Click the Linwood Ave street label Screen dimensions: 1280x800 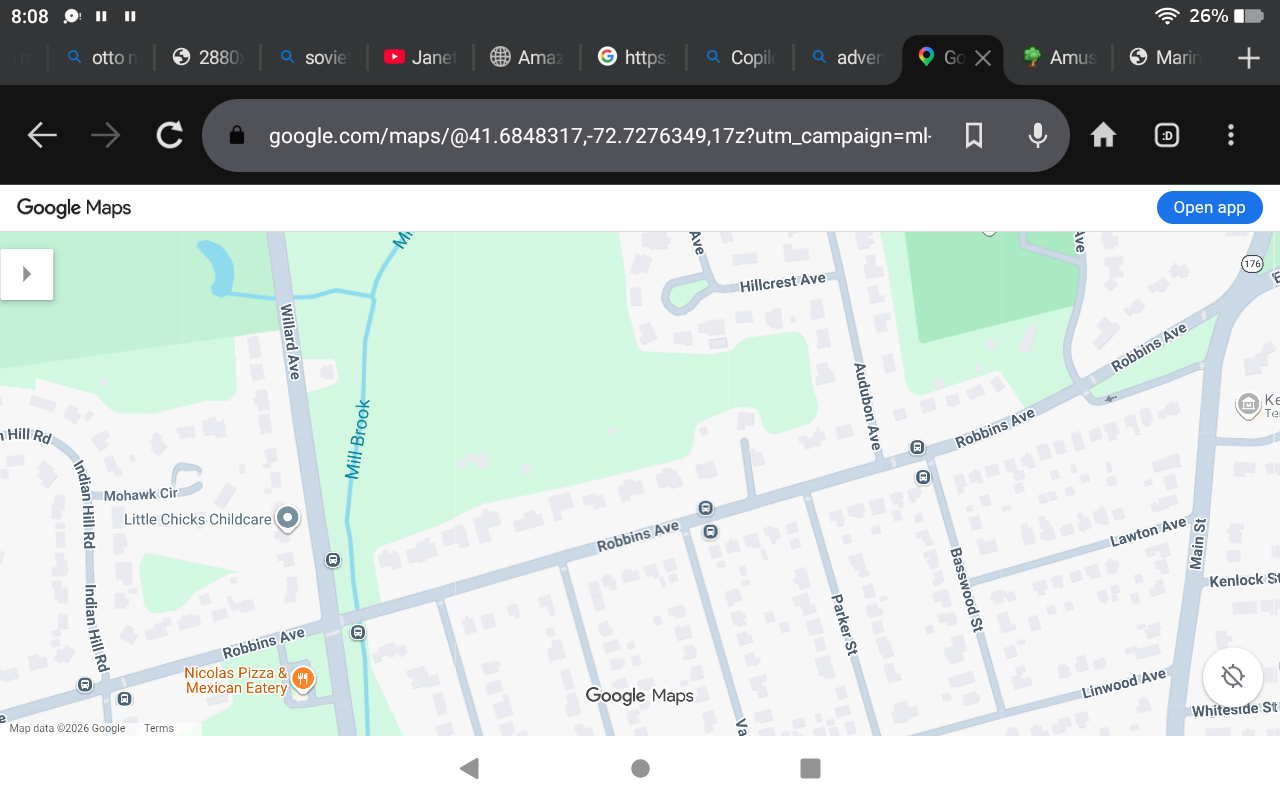1124,685
